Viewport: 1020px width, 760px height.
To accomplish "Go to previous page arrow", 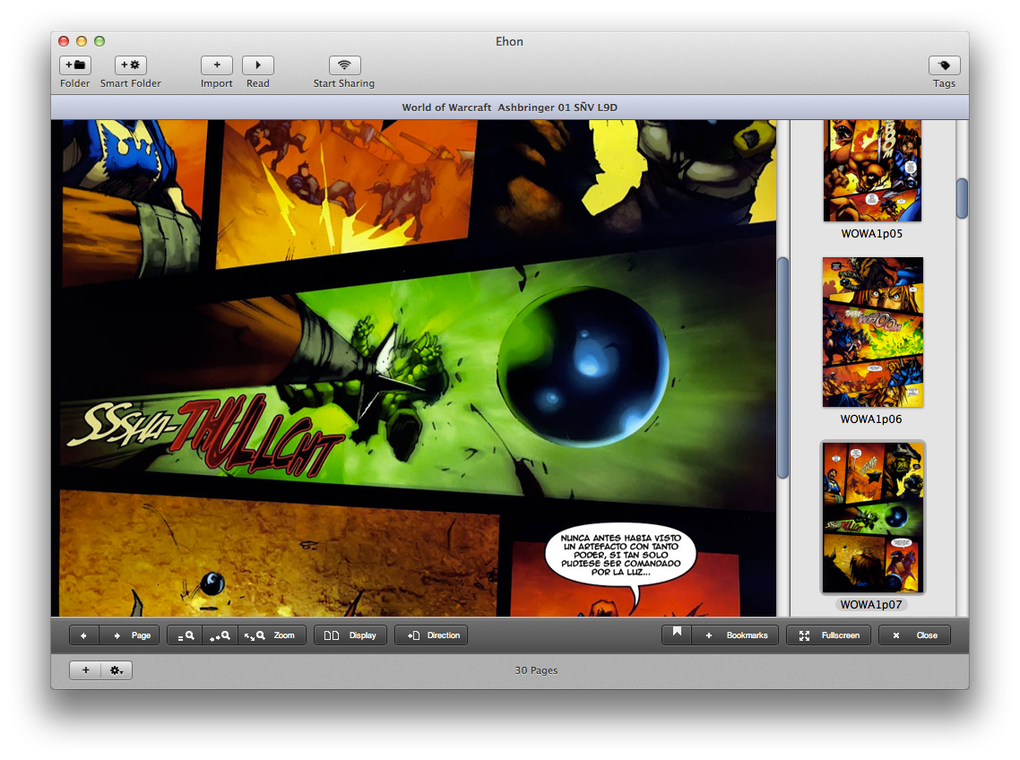I will [84, 635].
